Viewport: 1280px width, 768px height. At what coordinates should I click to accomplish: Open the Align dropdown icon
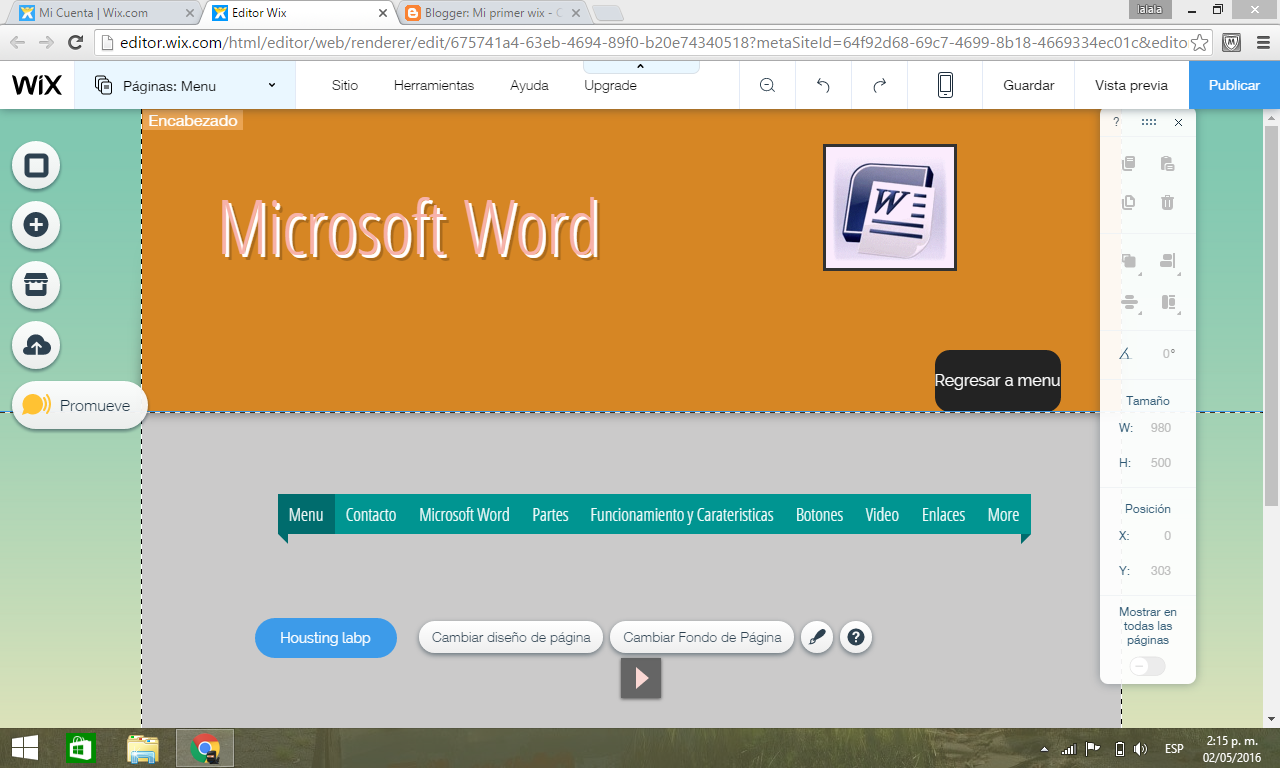1168,262
